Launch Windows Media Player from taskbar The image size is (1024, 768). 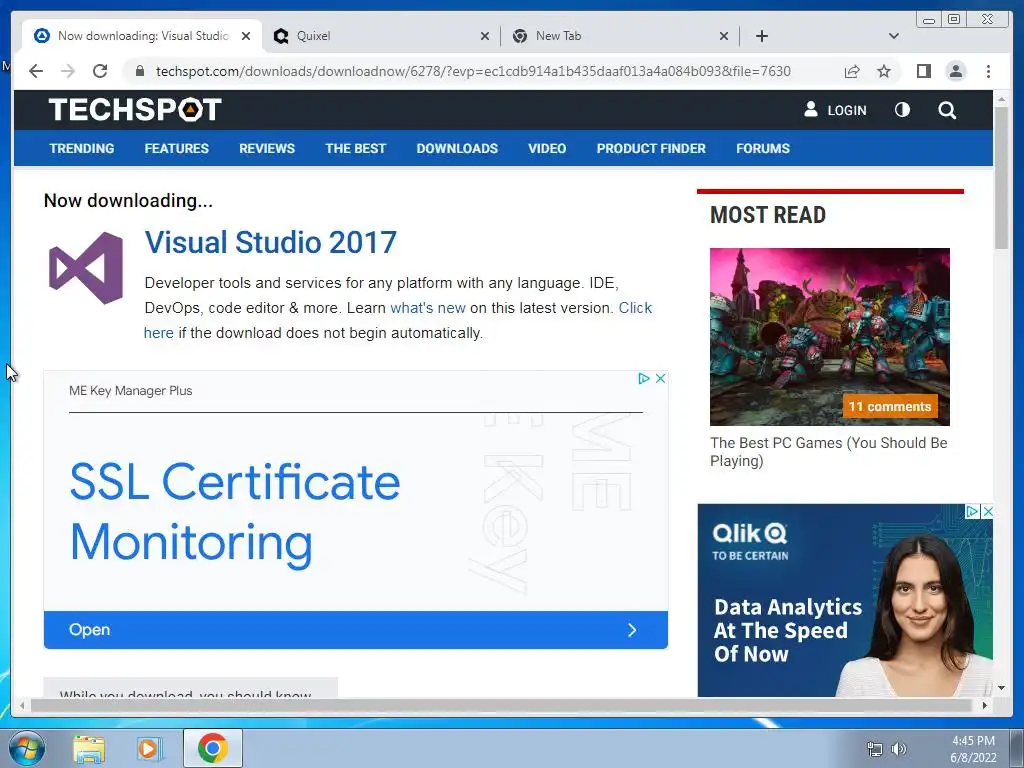tap(150, 749)
